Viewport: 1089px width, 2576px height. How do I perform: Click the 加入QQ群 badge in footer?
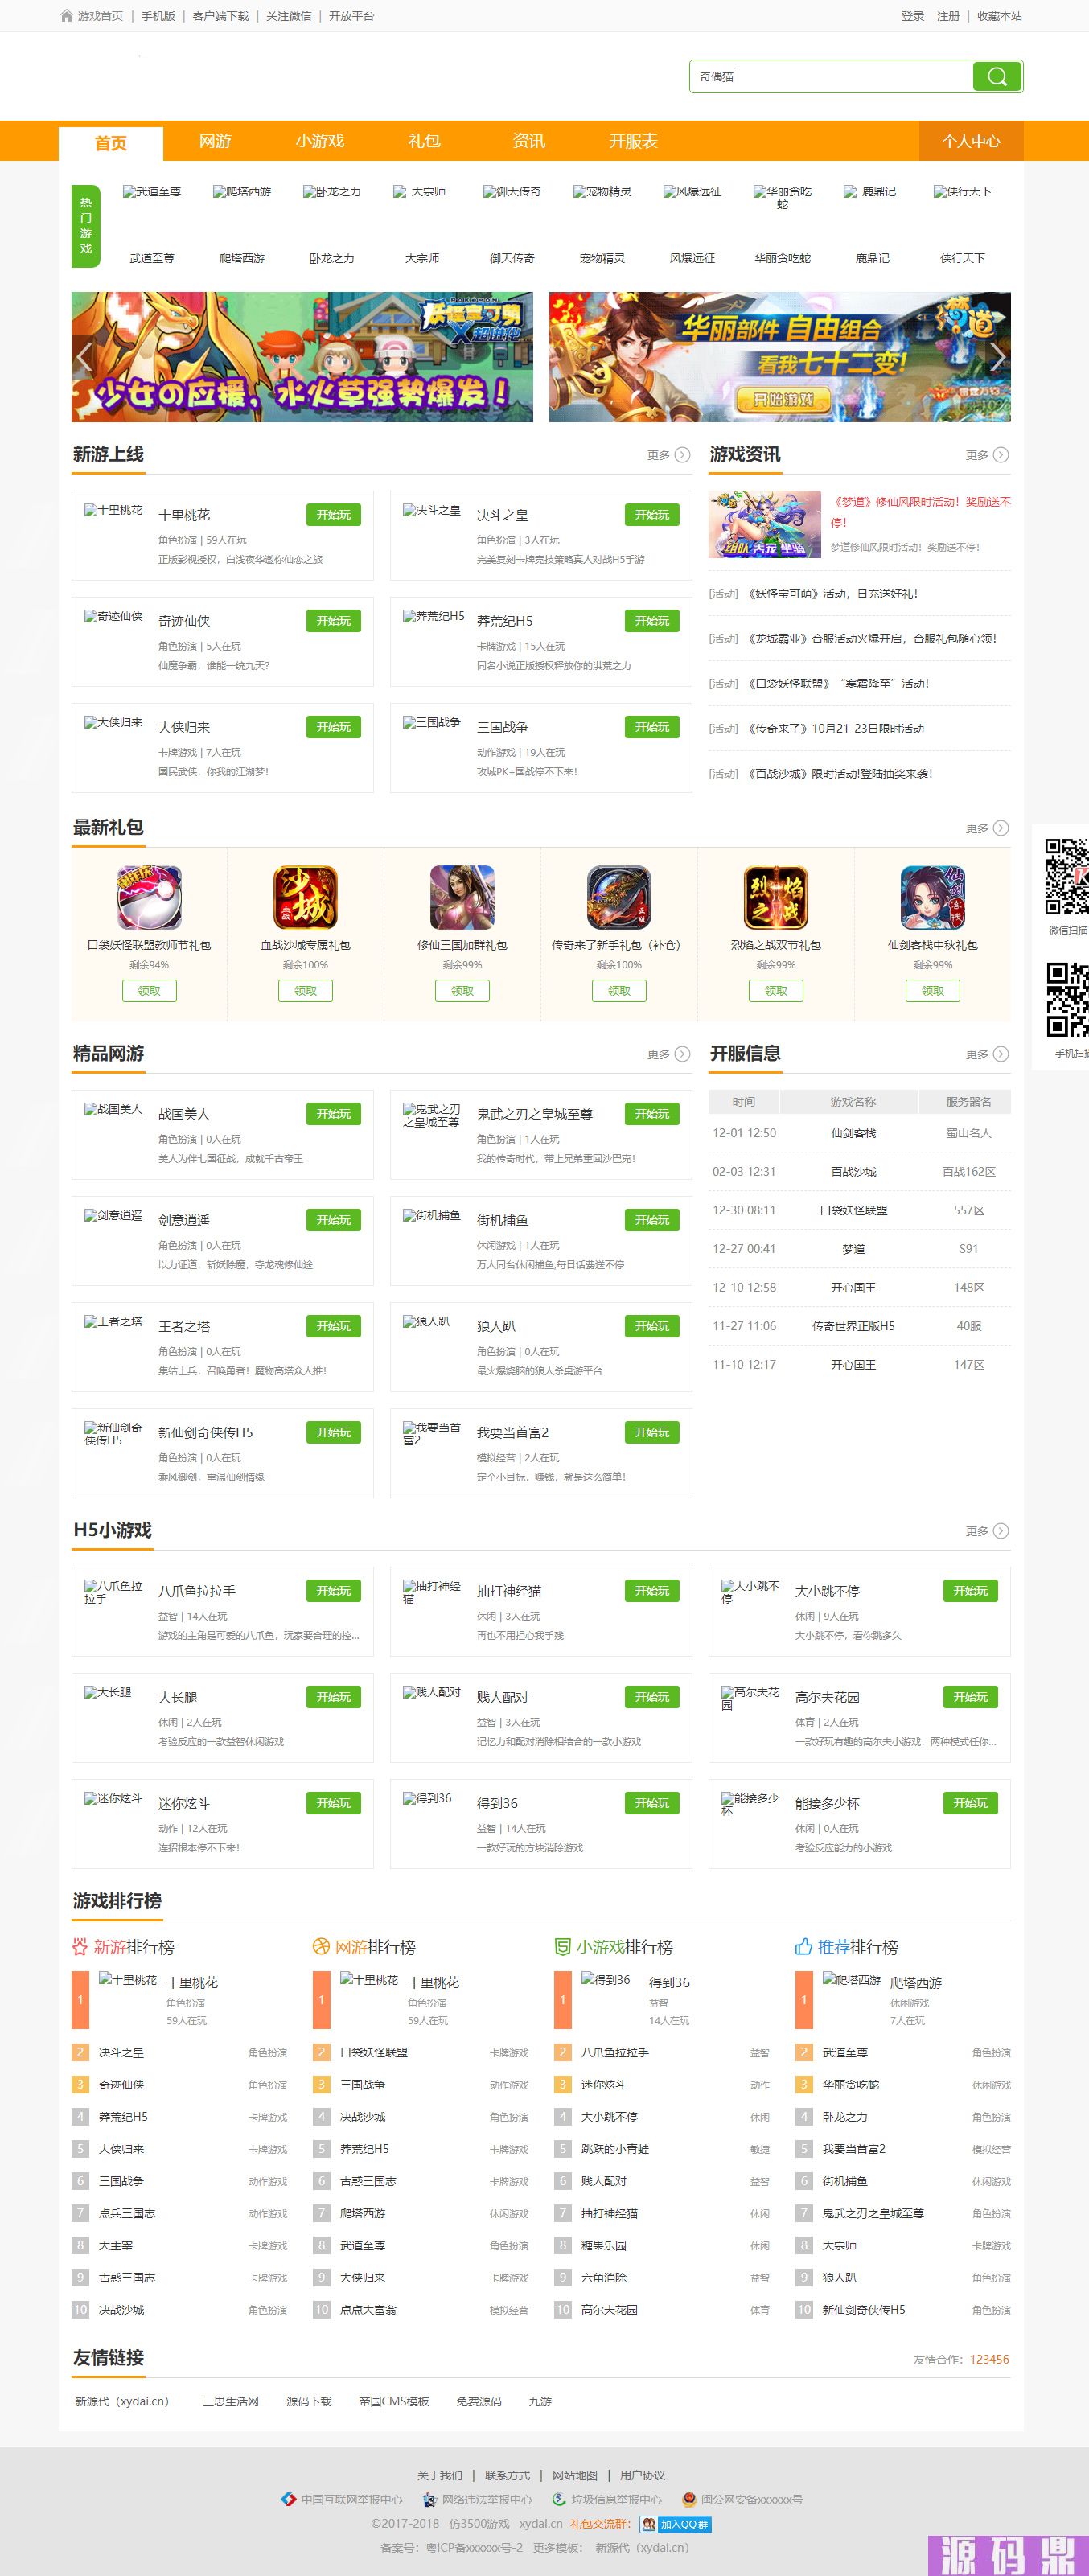click(x=675, y=2524)
